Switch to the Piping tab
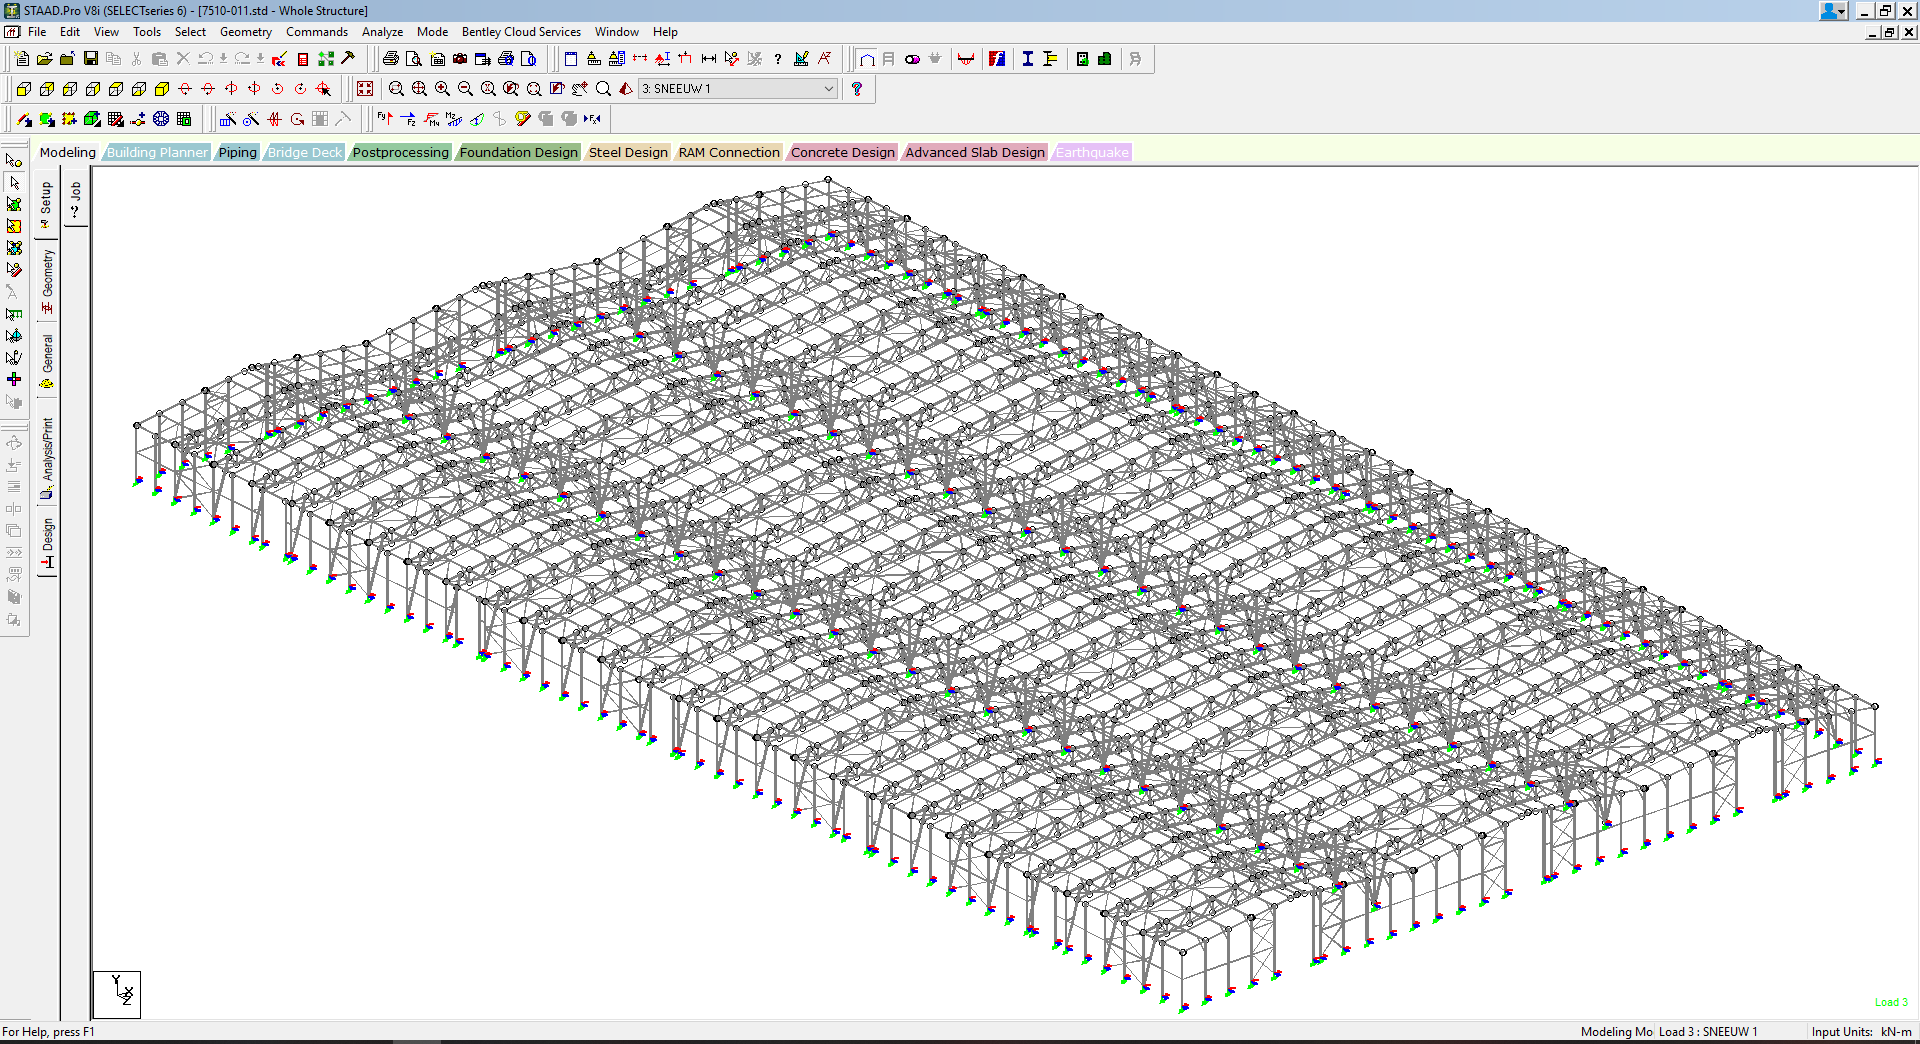The image size is (1920, 1044). 238,152
